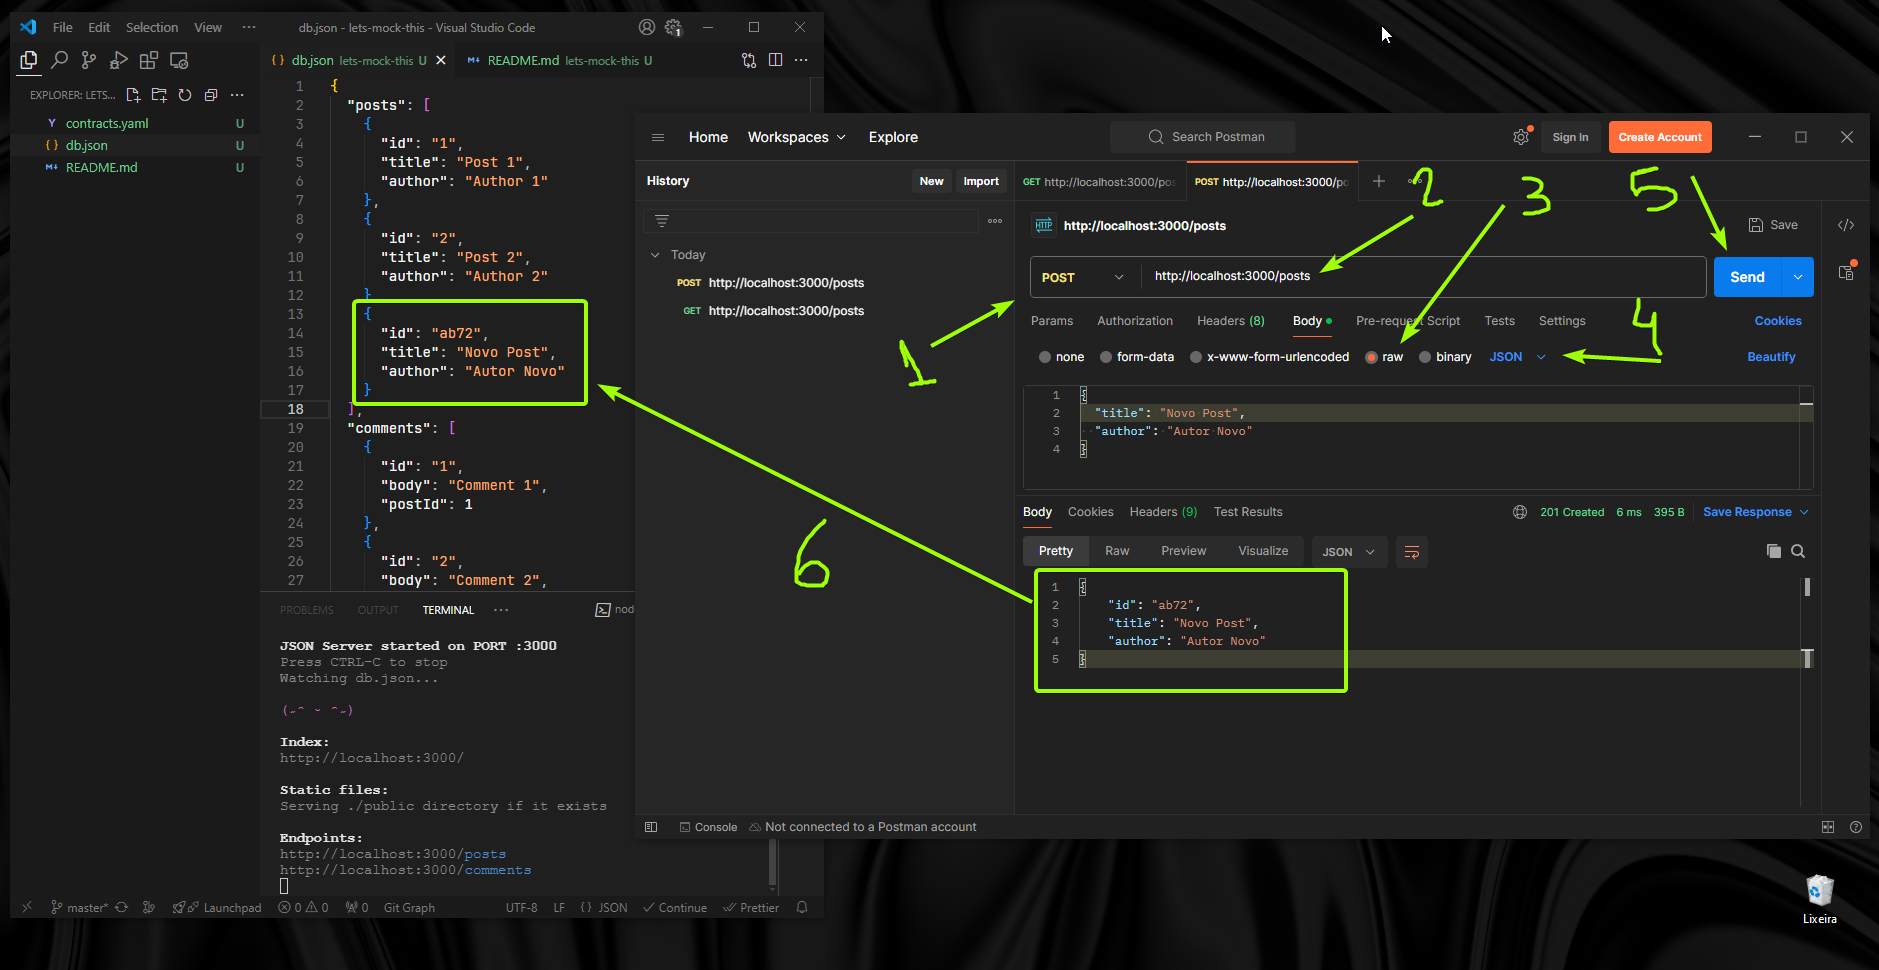Click the Postman history filter icon
This screenshot has height=970, width=1879.
pos(662,221)
